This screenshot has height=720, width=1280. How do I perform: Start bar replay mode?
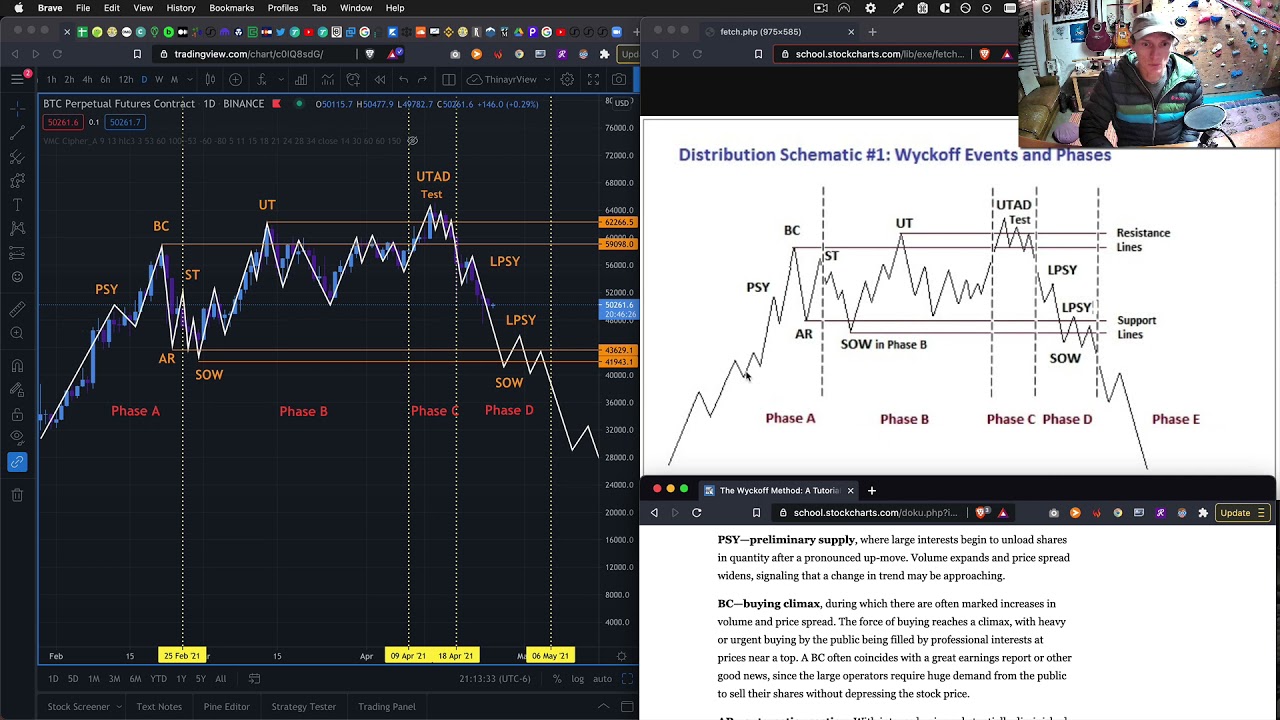(x=380, y=79)
